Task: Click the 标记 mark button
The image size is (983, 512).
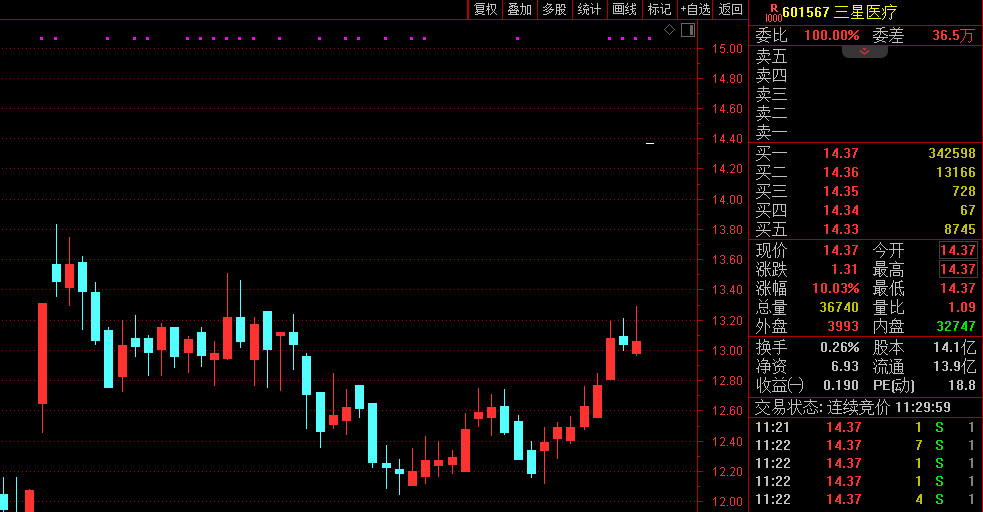Action: tap(660, 9)
